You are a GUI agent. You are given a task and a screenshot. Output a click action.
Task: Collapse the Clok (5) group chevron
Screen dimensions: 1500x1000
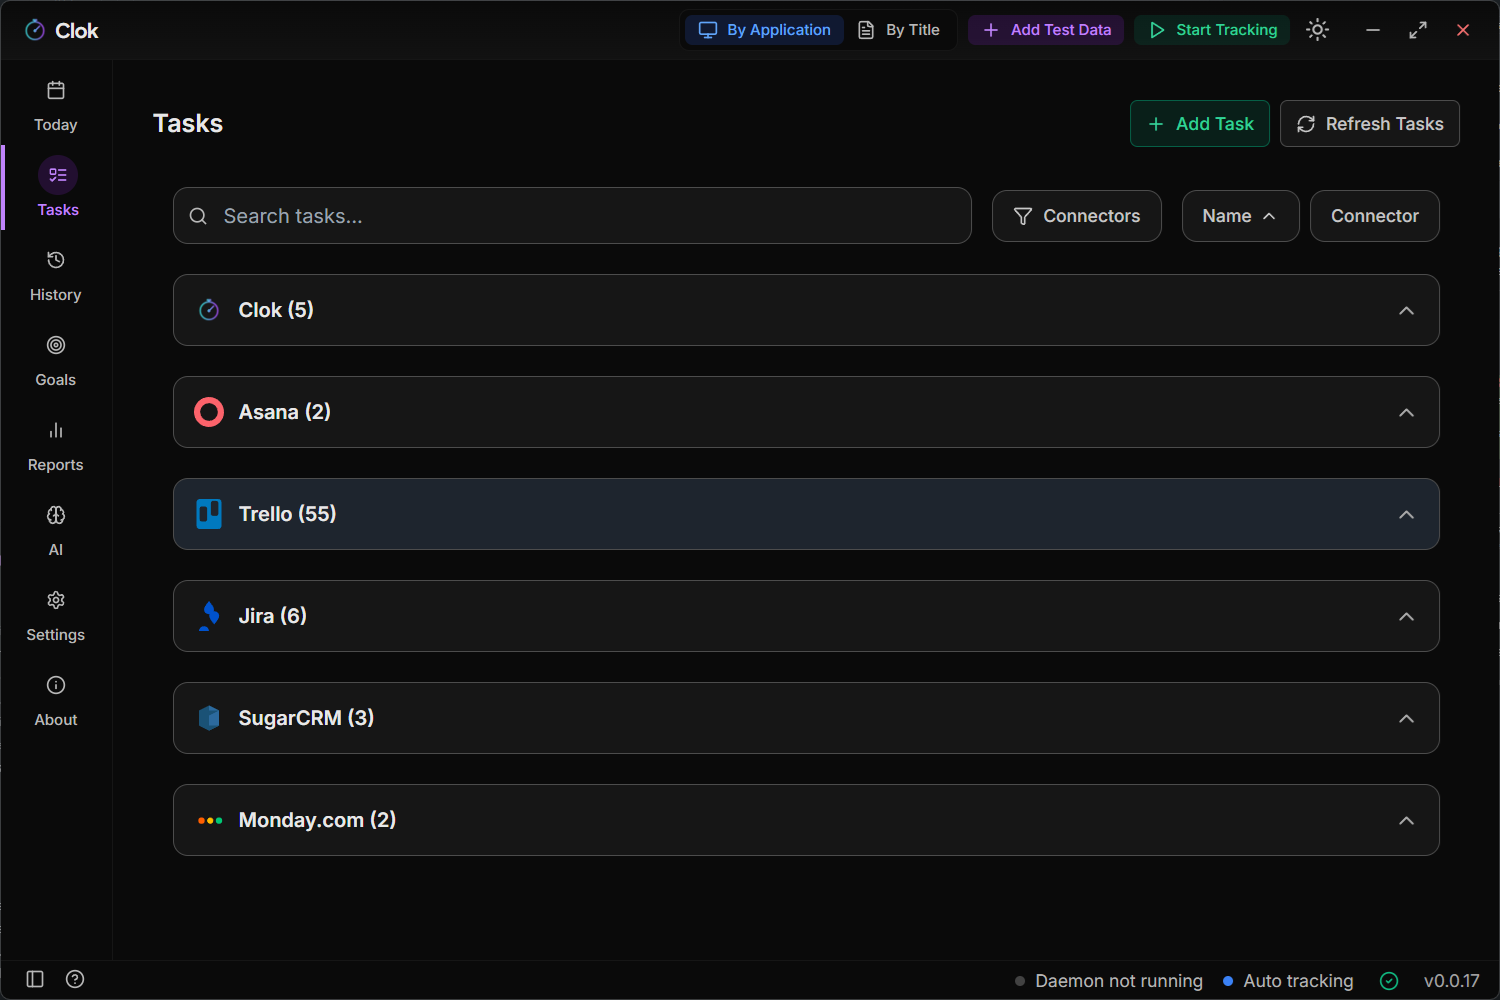pos(1406,310)
